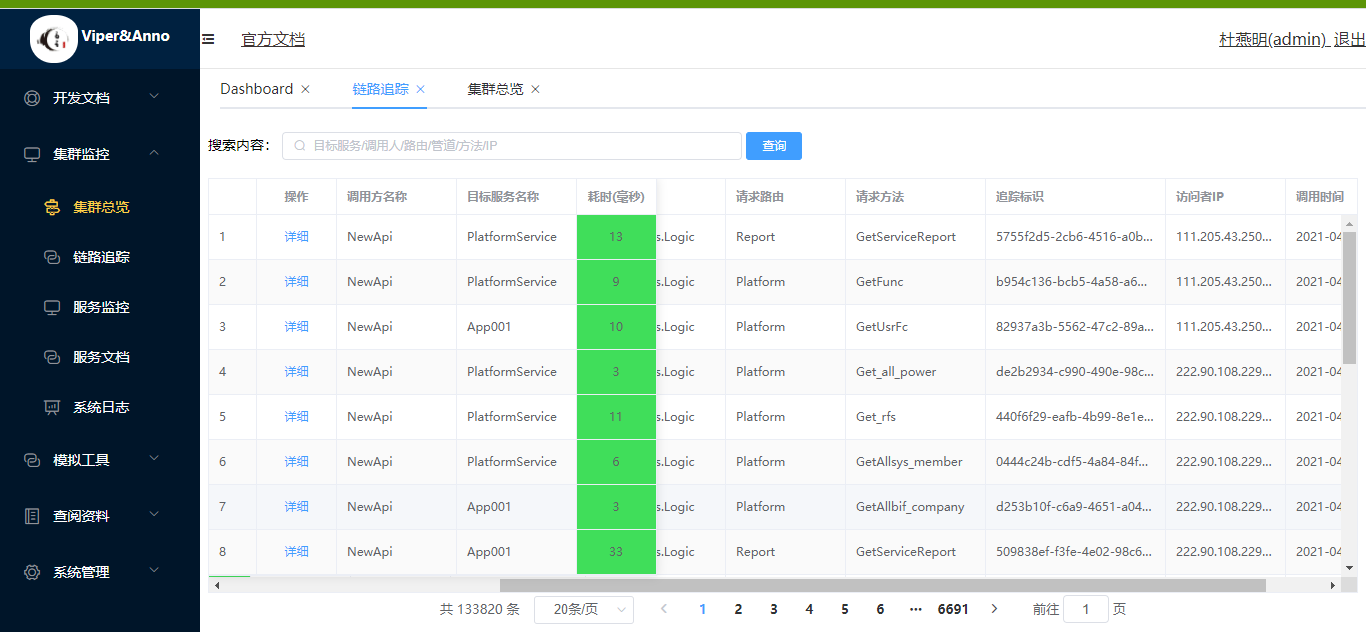Click the 服务文档 sidebar icon
This screenshot has width=1366, height=632.
52,357
